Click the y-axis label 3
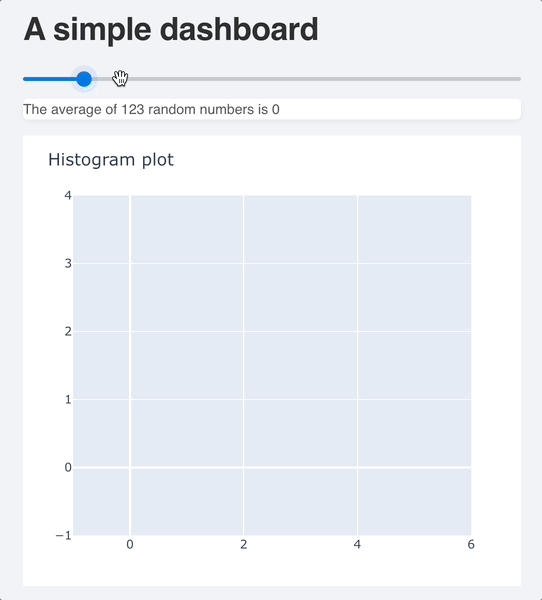Screen dimensions: 542x600 pos(68,264)
